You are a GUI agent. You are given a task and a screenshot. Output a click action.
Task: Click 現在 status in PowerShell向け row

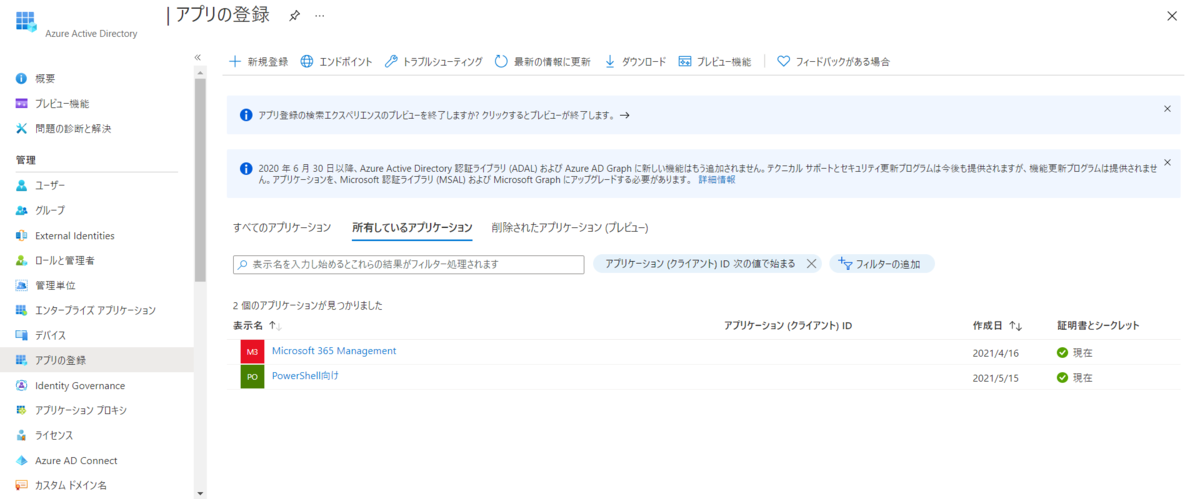(1075, 378)
